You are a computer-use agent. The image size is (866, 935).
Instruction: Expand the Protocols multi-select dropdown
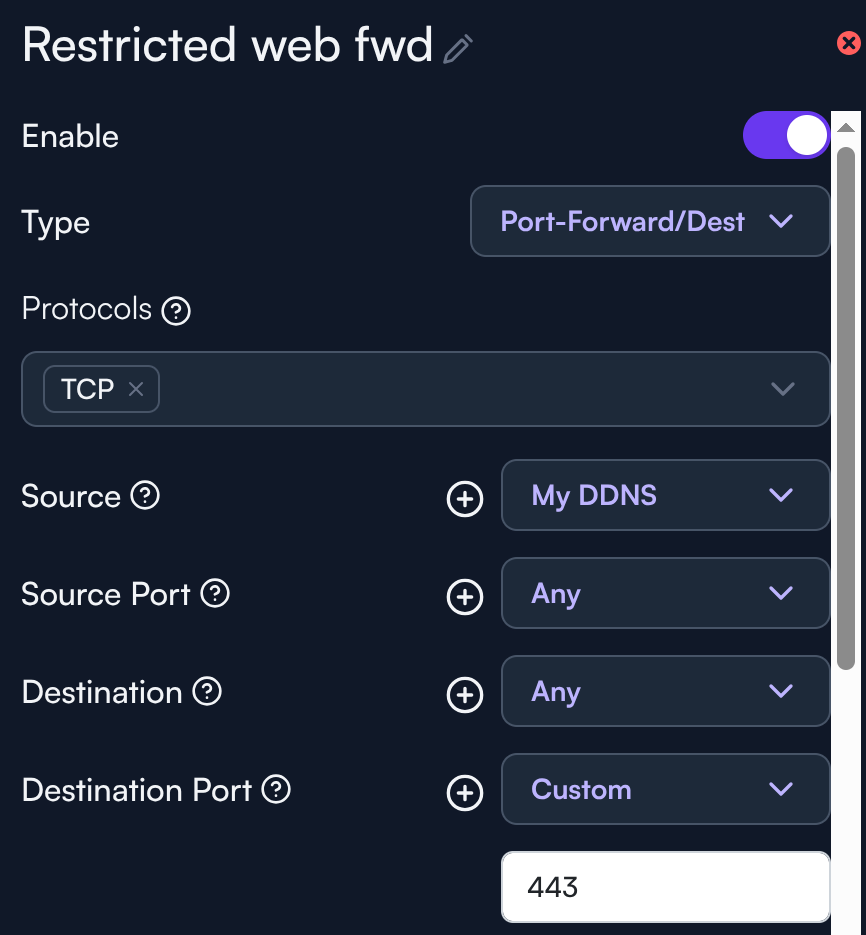[x=782, y=389]
